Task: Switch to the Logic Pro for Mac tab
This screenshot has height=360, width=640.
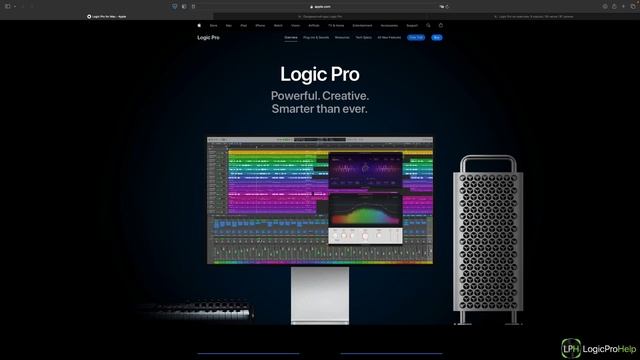Action: pos(107,17)
